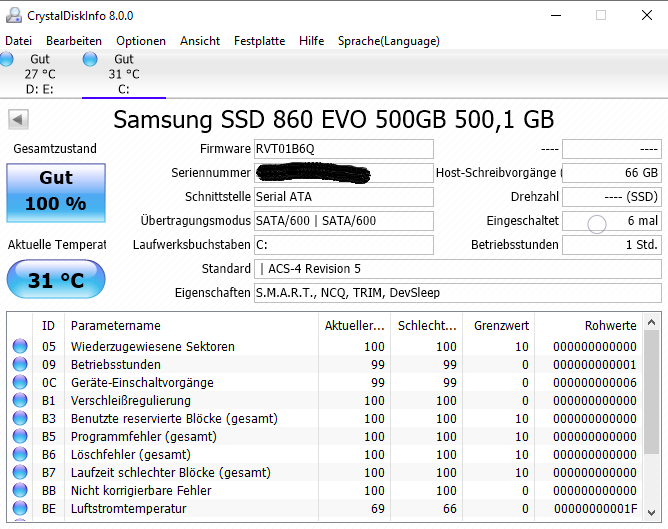The height and width of the screenshot is (529, 668).
Task: Select the C: disk status orb
Action: point(90,59)
